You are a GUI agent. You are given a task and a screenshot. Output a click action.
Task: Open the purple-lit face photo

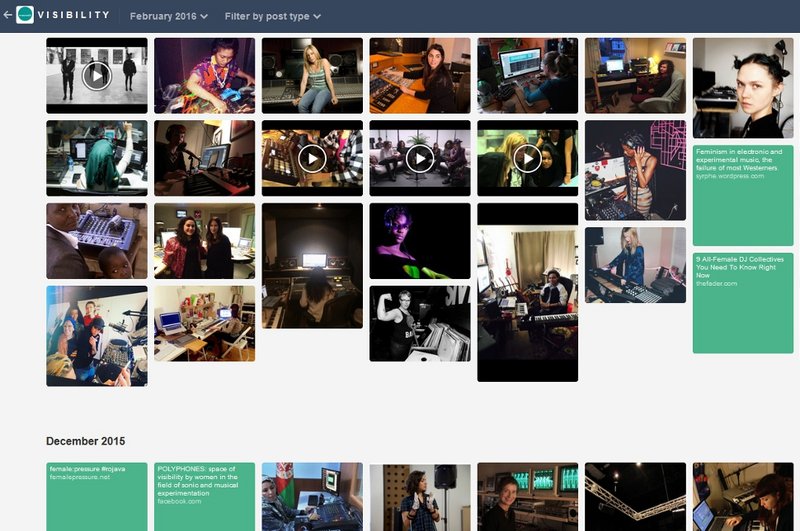[x=420, y=241]
